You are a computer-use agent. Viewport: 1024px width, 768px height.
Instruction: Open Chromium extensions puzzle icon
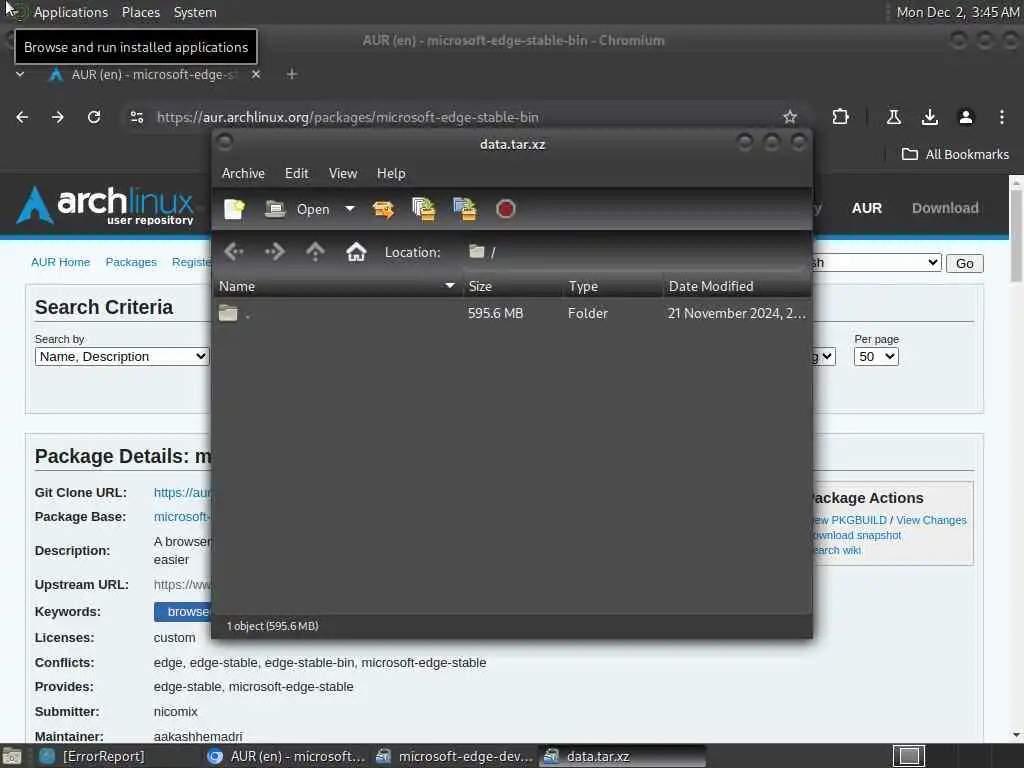840,117
